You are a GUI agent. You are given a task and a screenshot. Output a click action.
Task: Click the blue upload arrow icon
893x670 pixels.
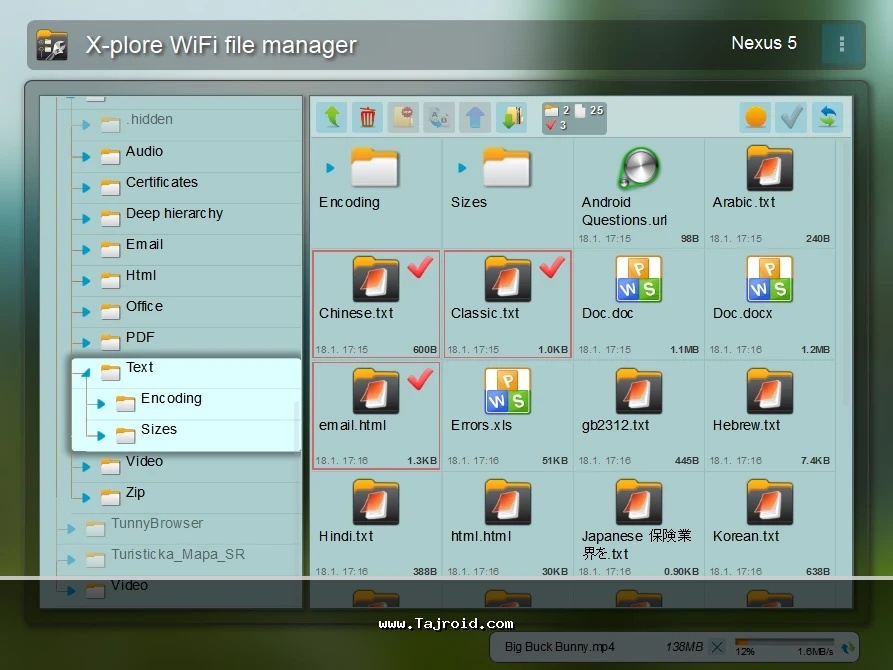(476, 117)
